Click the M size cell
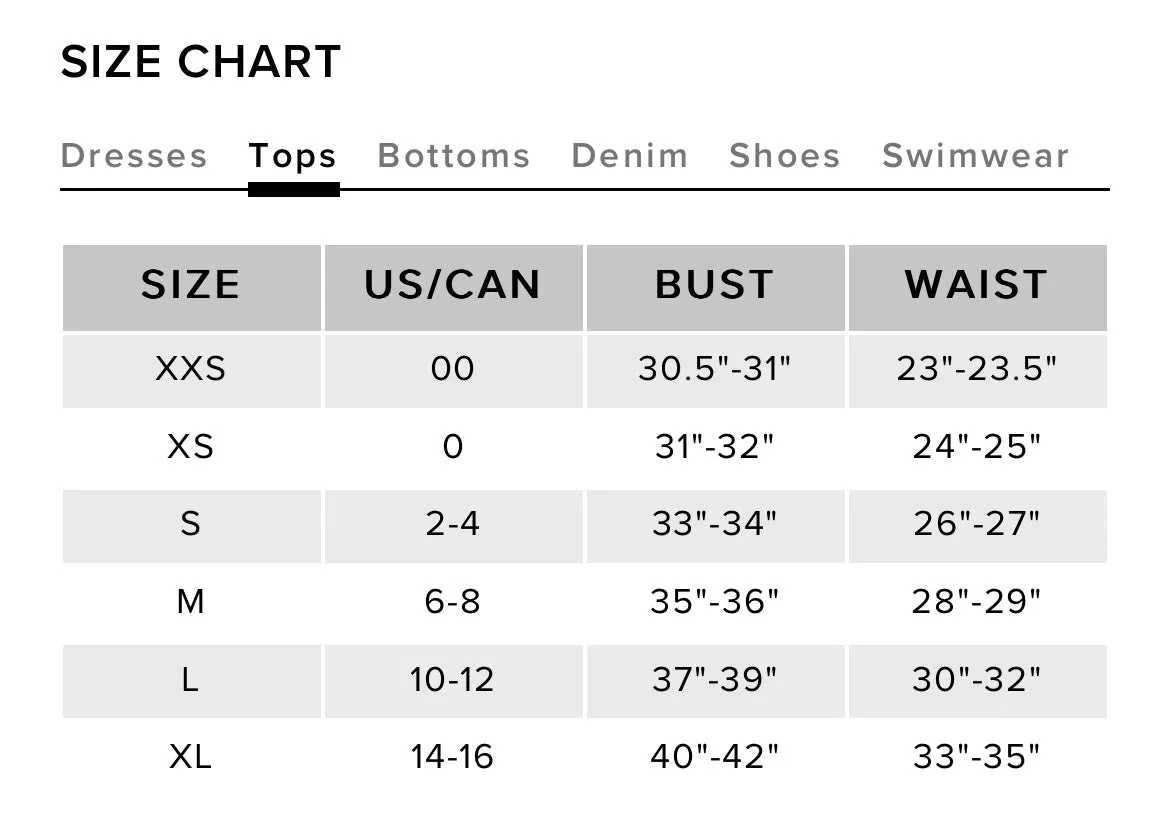Viewport: 1170px width, 832px height. (x=192, y=603)
